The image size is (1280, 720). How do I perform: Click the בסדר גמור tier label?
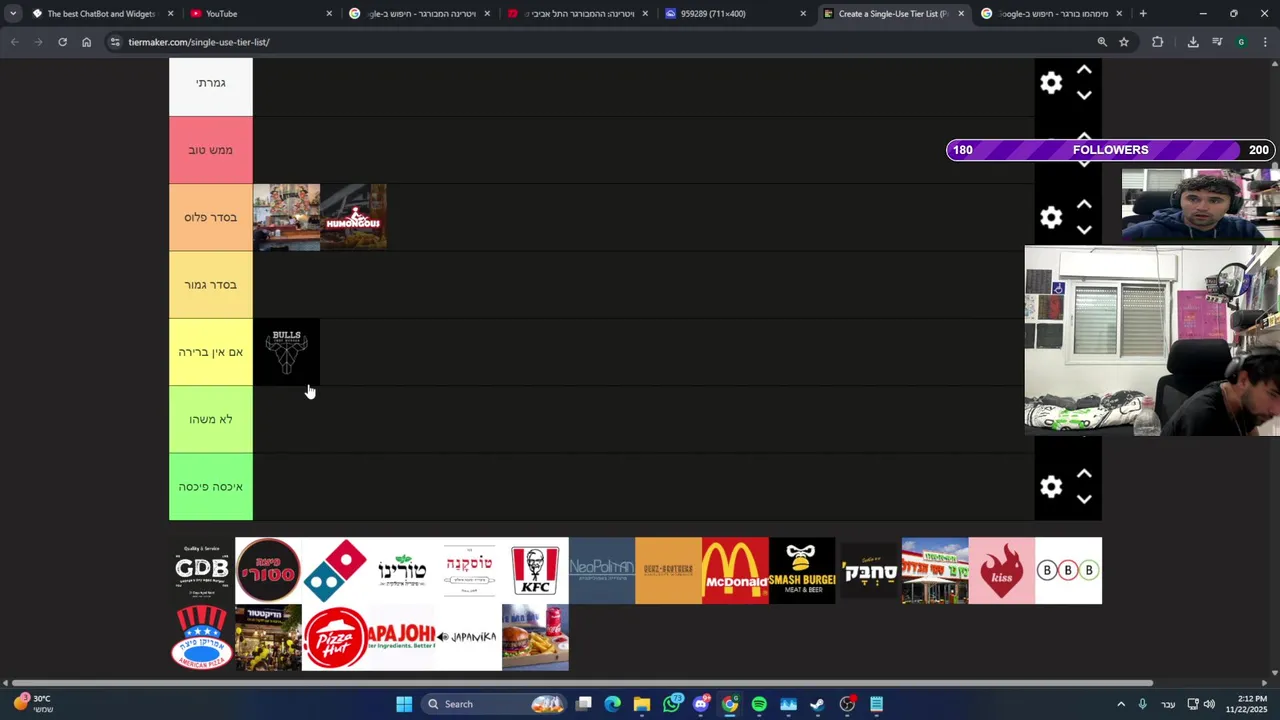210,285
